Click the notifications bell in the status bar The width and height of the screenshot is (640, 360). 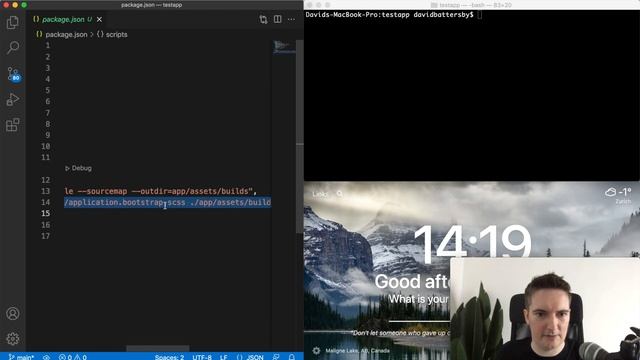click(x=292, y=357)
